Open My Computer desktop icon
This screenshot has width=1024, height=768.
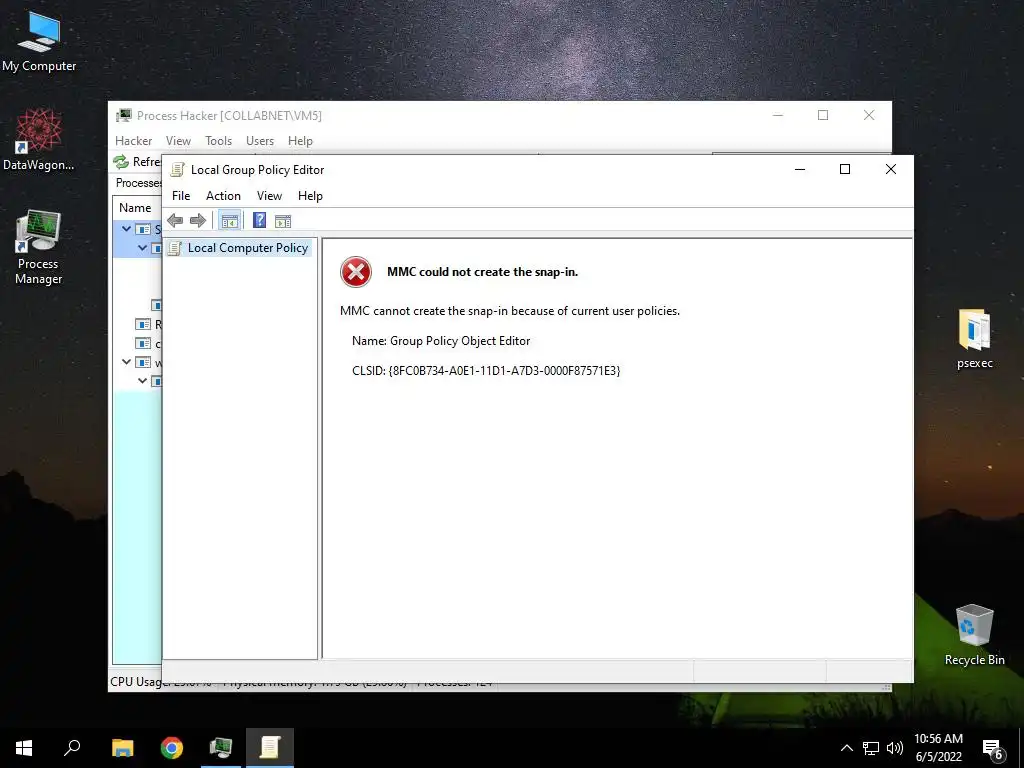(x=39, y=42)
